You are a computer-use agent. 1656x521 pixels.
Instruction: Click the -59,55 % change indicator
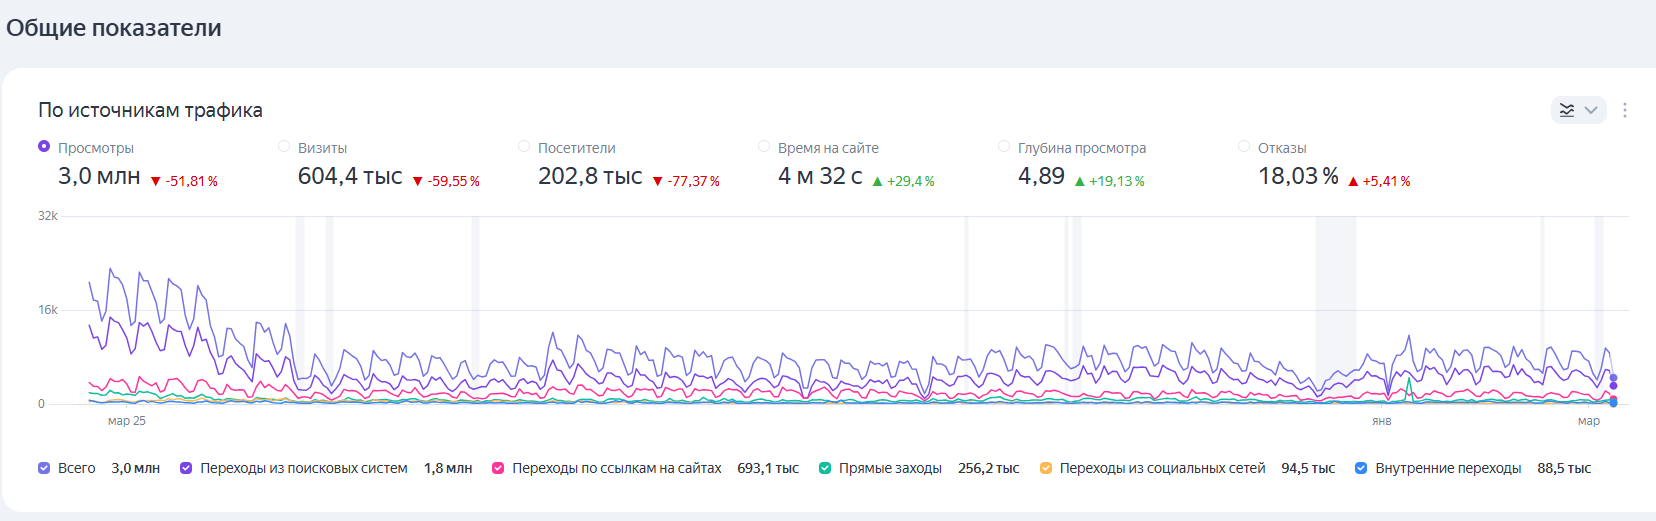[446, 181]
